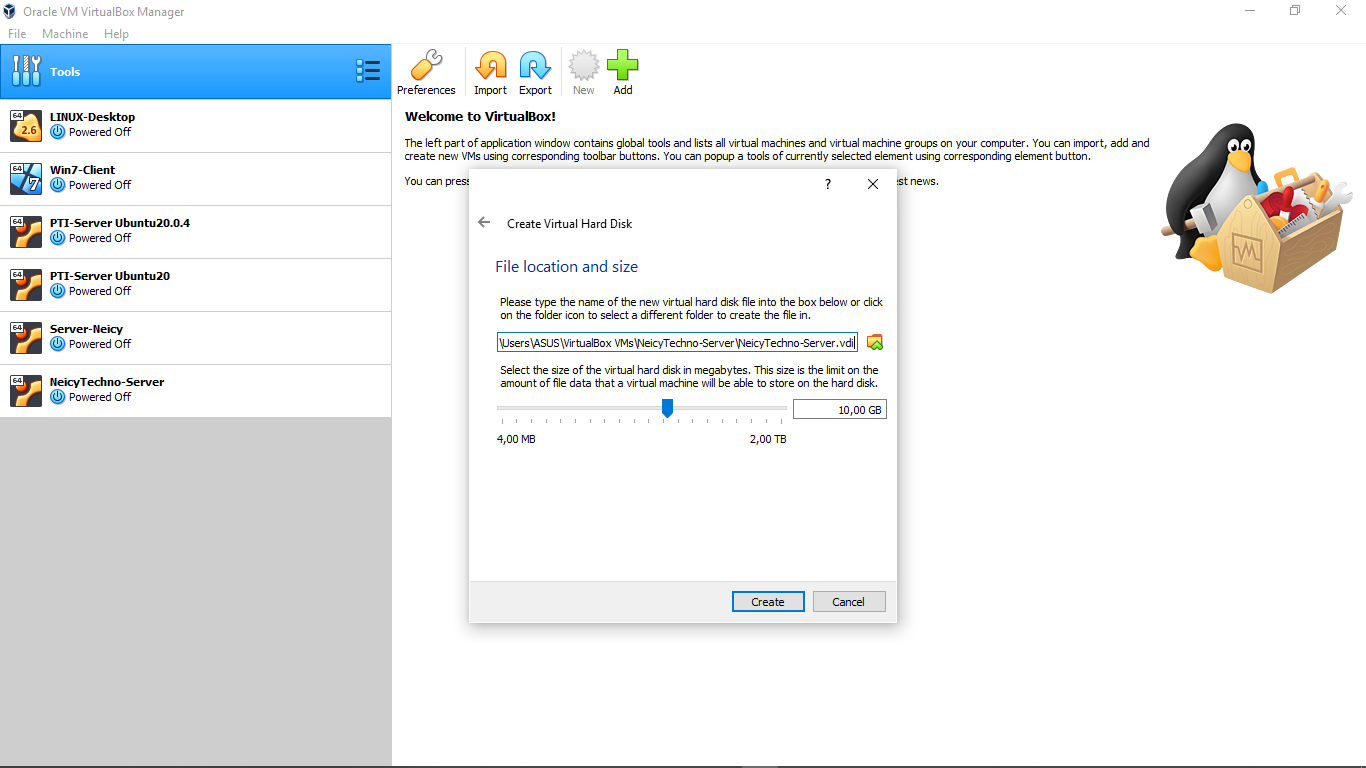Select the NeicyTechno-Server machine name

107,382
